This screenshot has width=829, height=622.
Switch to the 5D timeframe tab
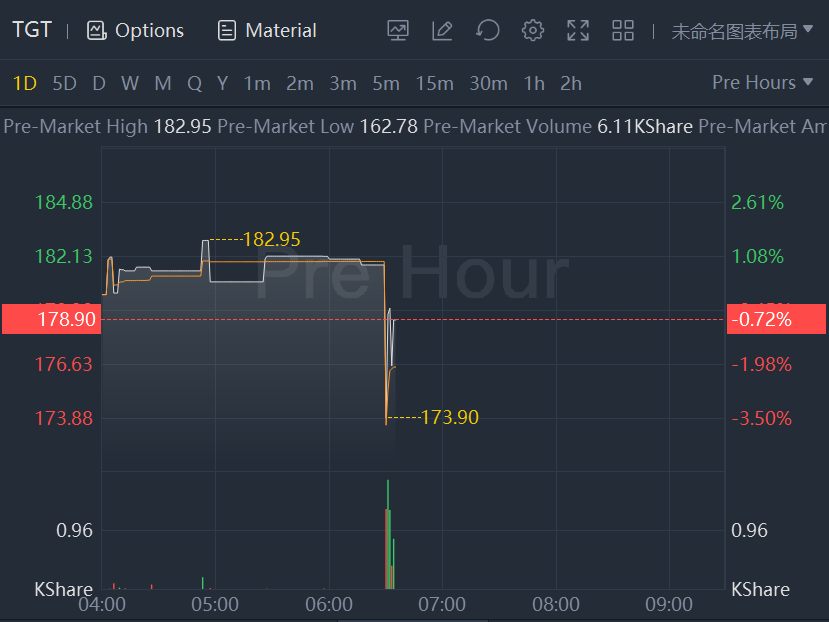(64, 84)
